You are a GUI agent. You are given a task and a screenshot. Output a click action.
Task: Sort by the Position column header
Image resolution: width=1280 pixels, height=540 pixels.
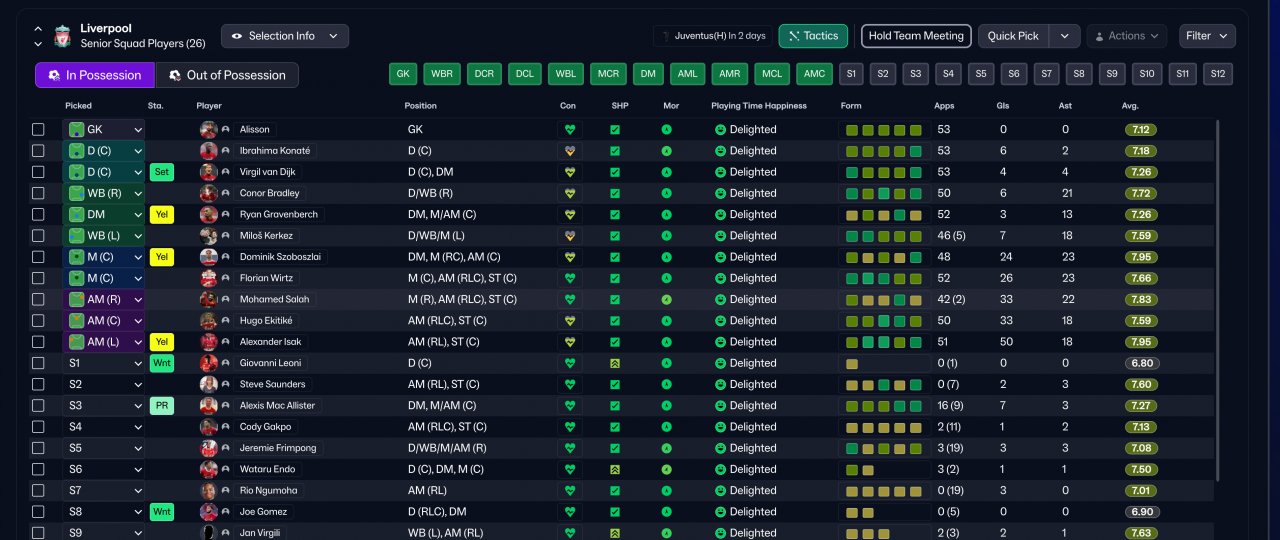tap(420, 105)
